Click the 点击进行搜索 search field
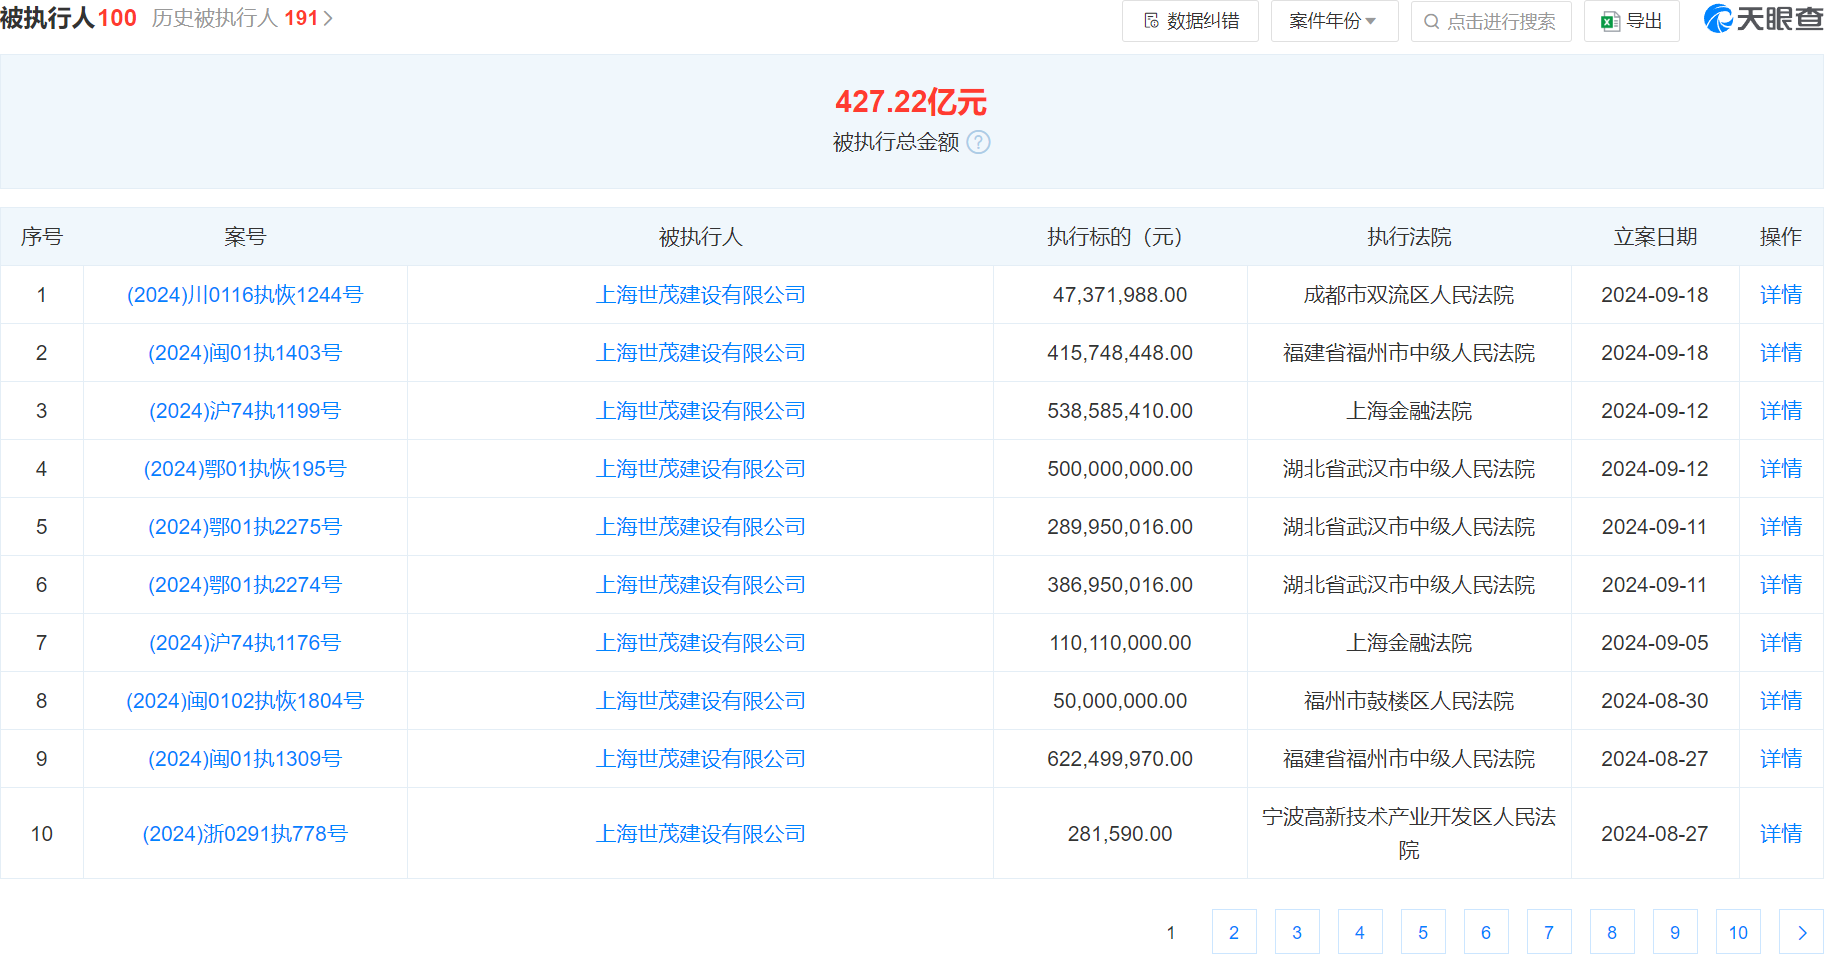The height and width of the screenshot is (954, 1824). click(x=1491, y=21)
